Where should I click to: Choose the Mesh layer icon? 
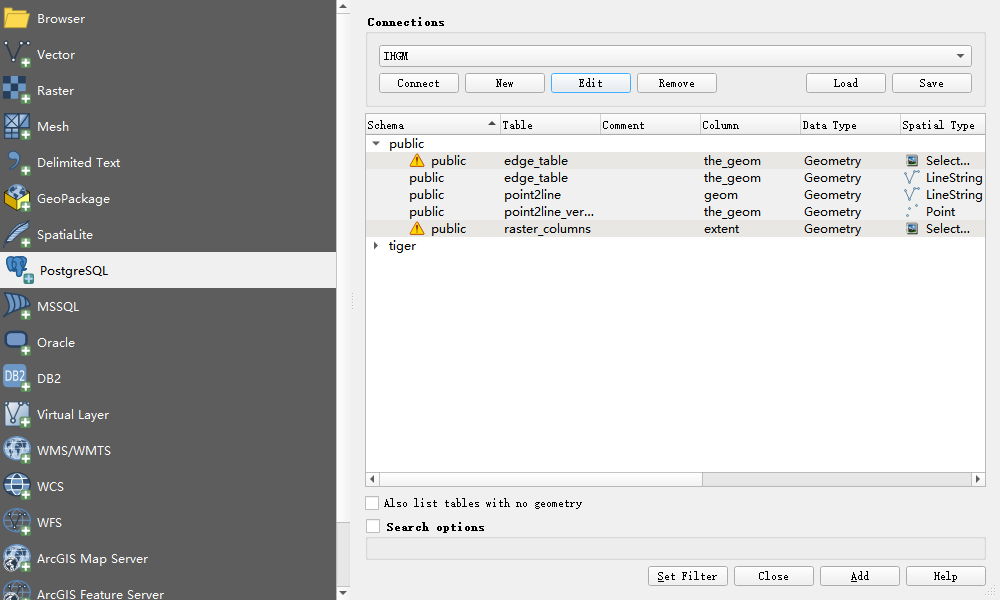pyautogui.click(x=17, y=126)
